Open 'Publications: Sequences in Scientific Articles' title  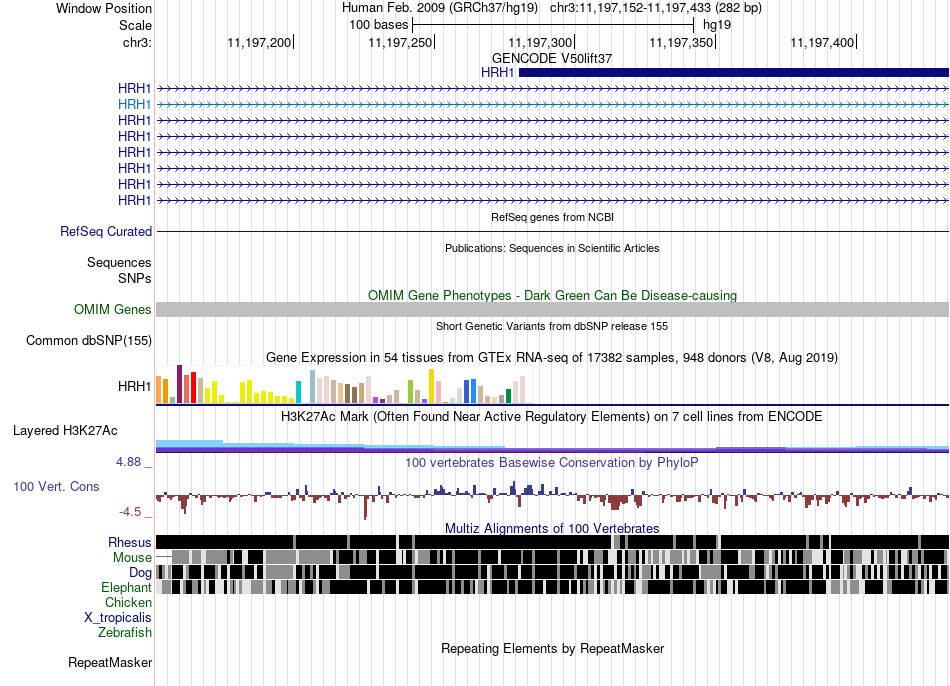(552, 248)
